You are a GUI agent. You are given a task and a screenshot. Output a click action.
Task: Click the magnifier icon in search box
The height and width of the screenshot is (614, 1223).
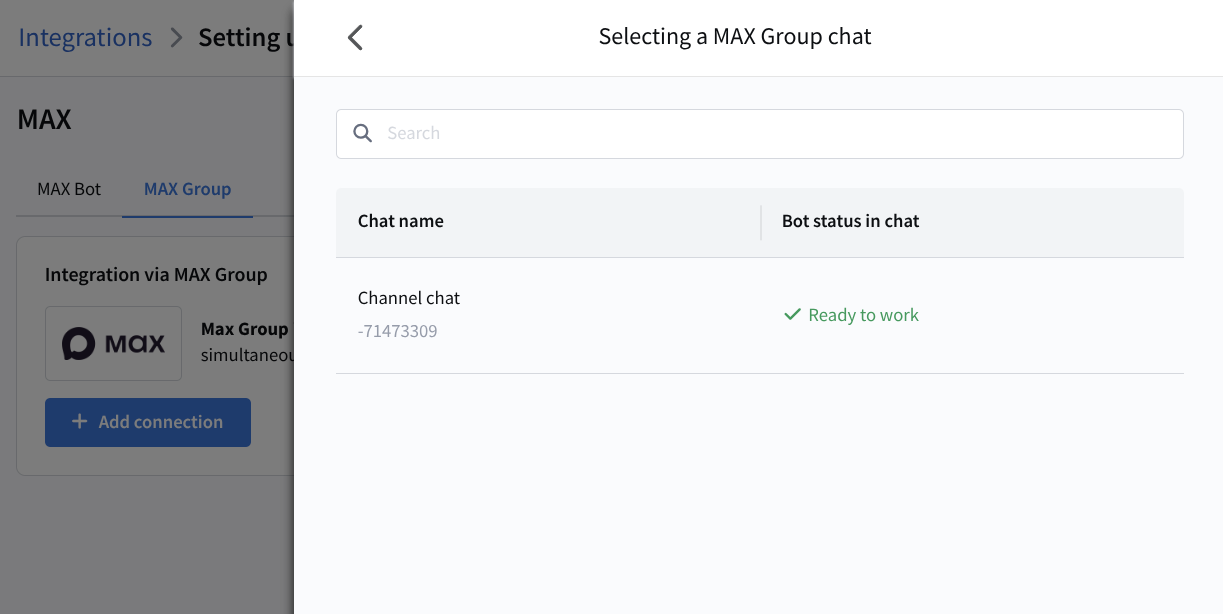click(x=363, y=133)
